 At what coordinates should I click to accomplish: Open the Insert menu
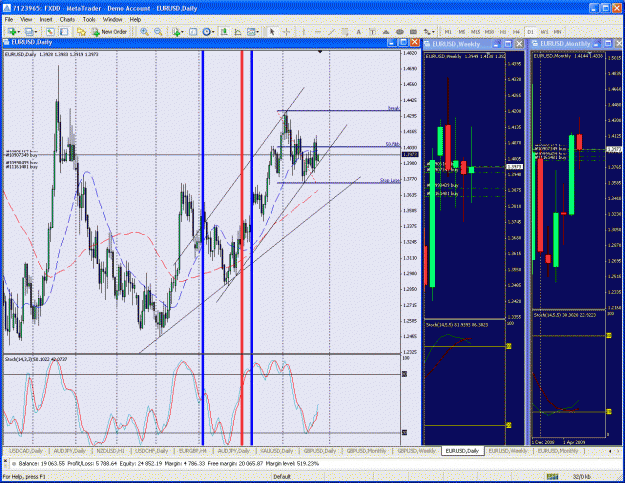coord(46,20)
